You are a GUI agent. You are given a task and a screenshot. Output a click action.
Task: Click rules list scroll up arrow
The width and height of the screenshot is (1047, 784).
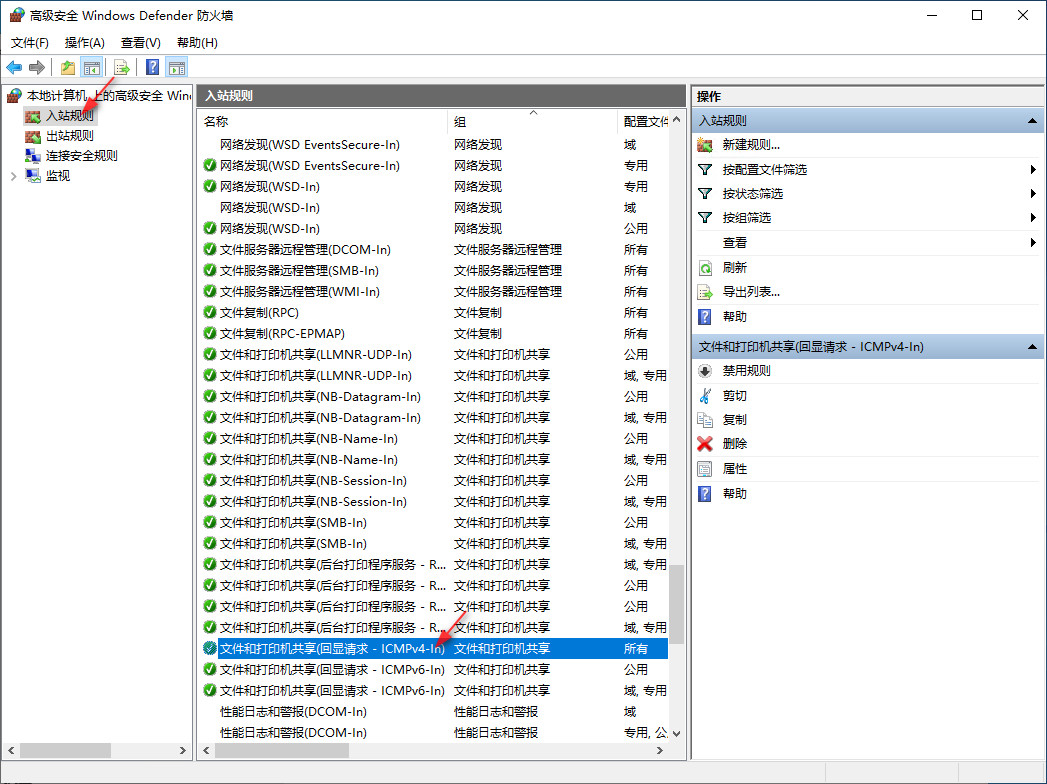tap(676, 120)
